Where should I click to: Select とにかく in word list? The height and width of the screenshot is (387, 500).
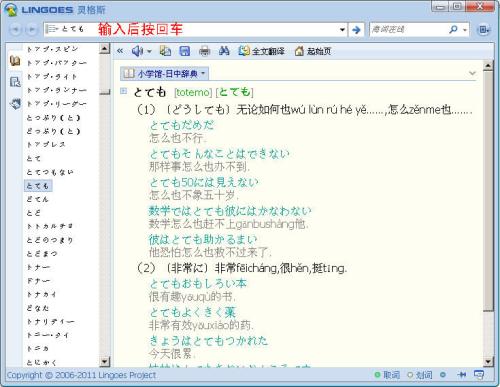tap(42, 362)
